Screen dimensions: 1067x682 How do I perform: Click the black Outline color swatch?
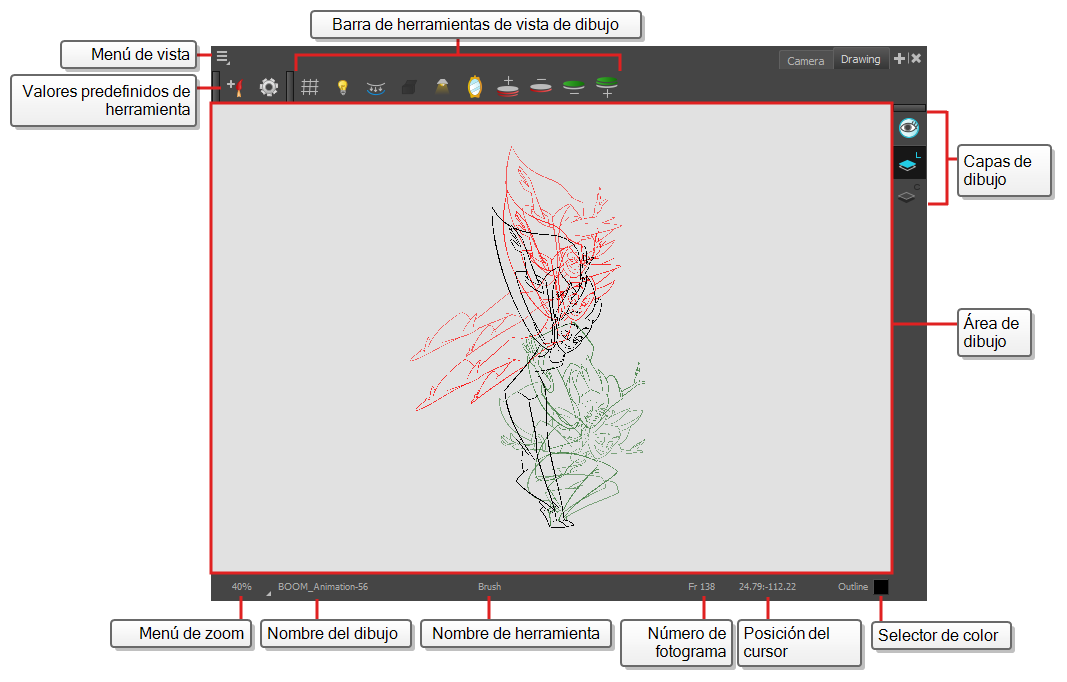click(881, 588)
